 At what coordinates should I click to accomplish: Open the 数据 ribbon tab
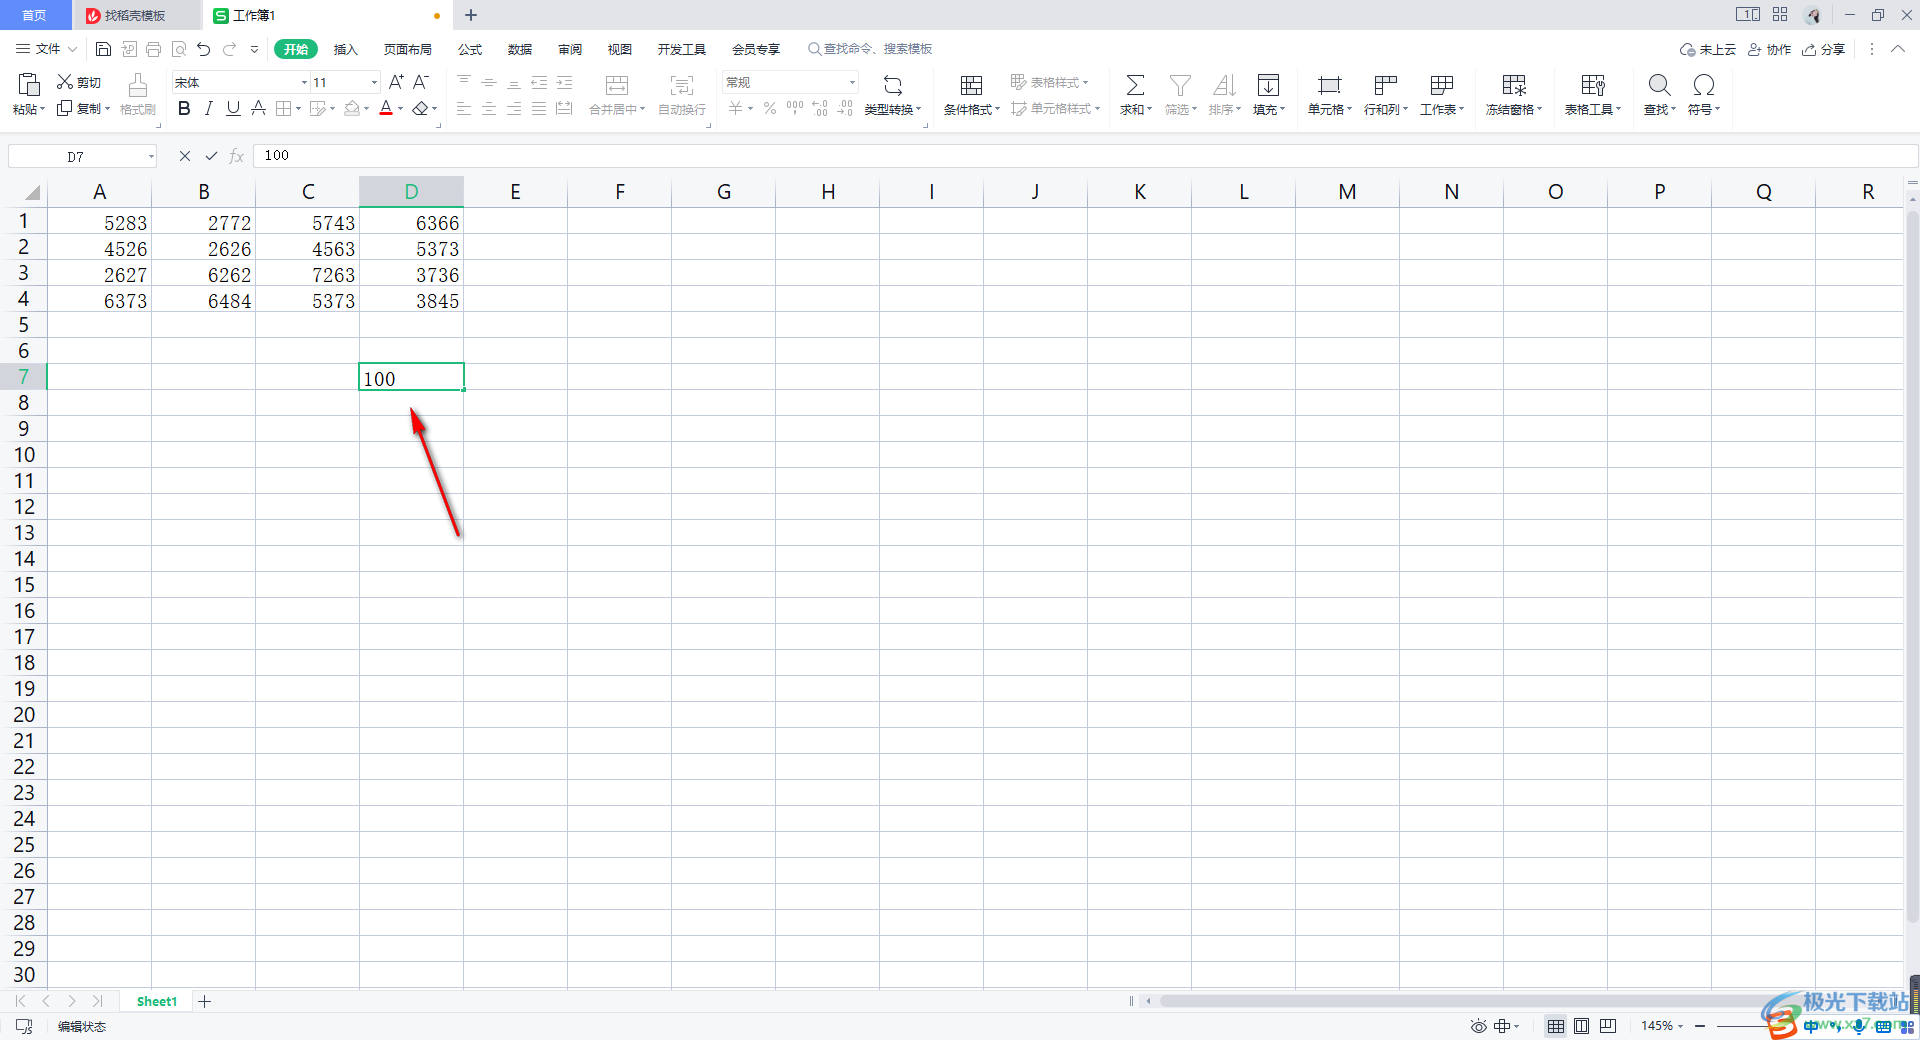[520, 49]
